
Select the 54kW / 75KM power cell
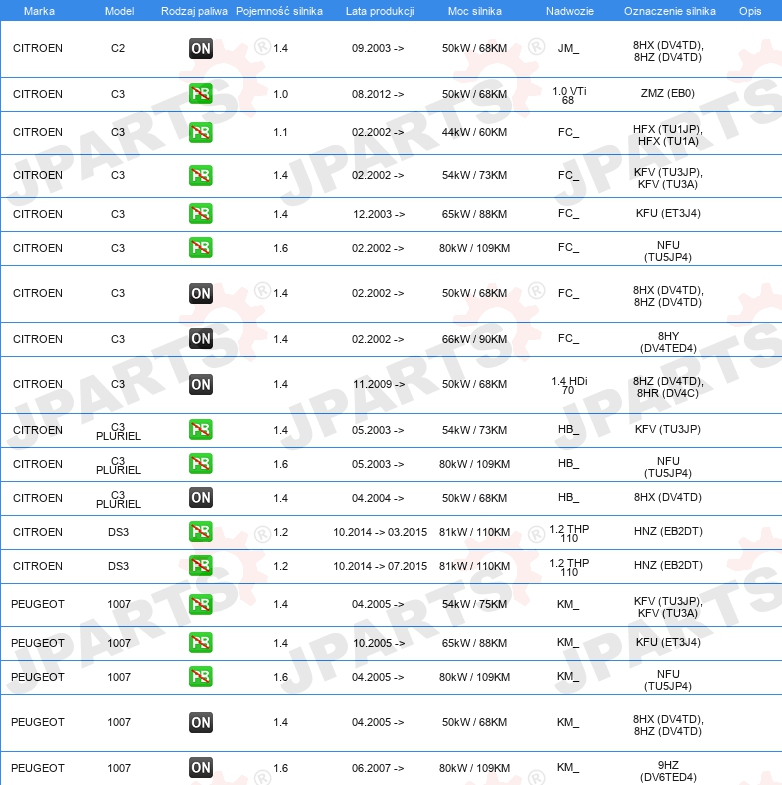[x=475, y=604]
